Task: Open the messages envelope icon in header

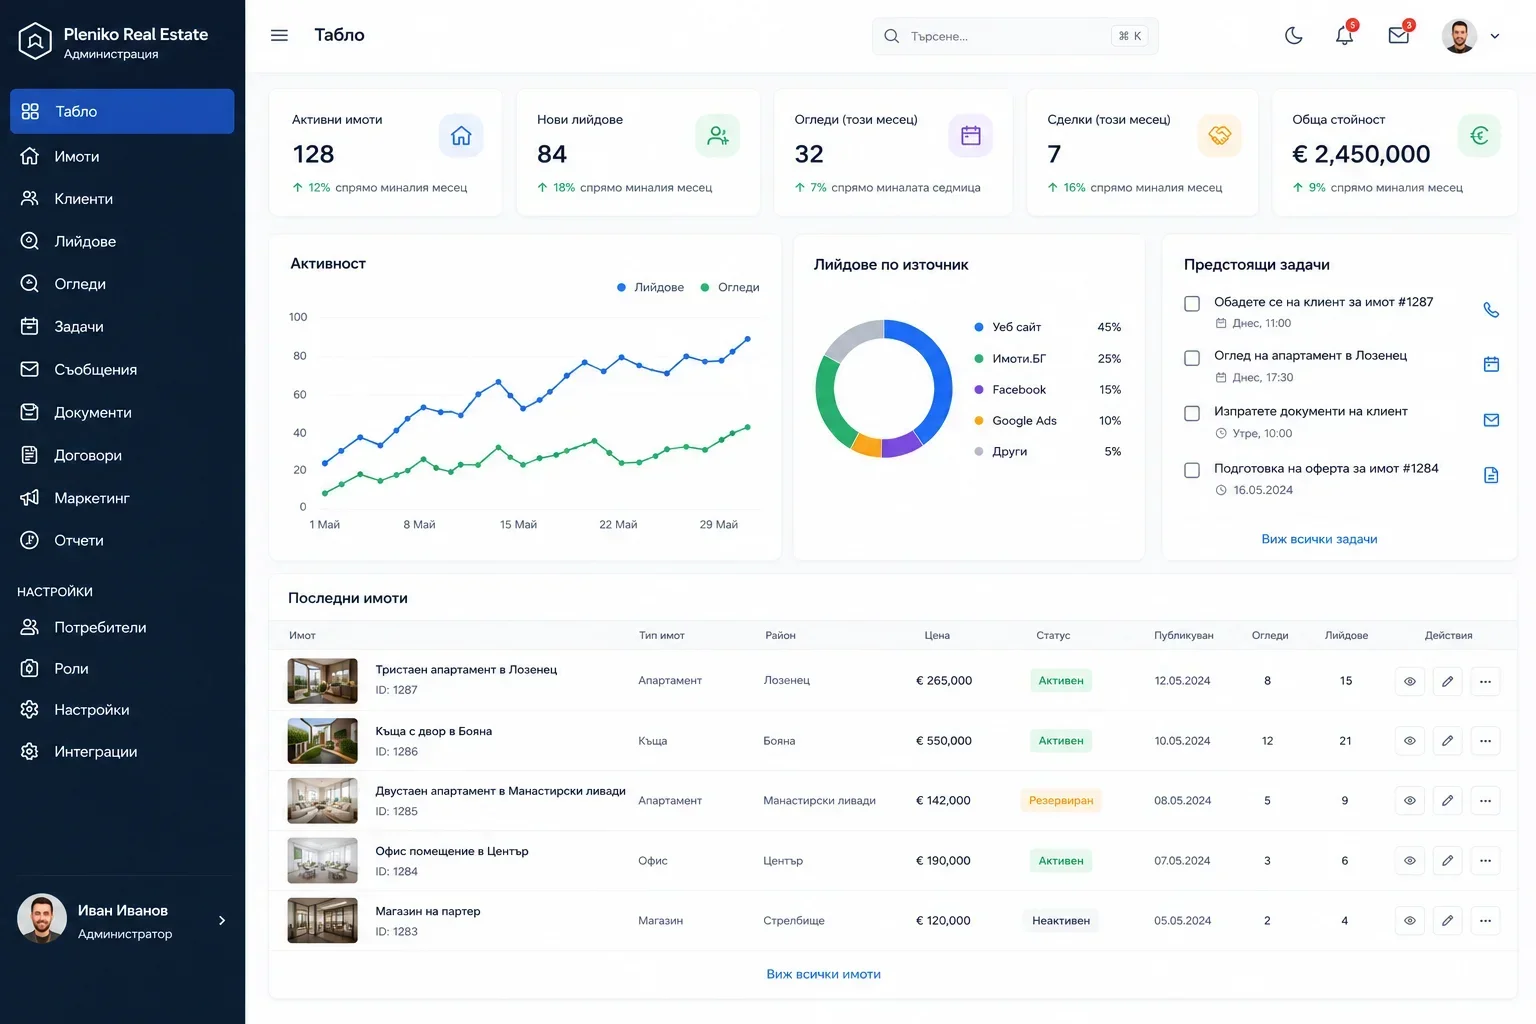Action: coord(1399,36)
